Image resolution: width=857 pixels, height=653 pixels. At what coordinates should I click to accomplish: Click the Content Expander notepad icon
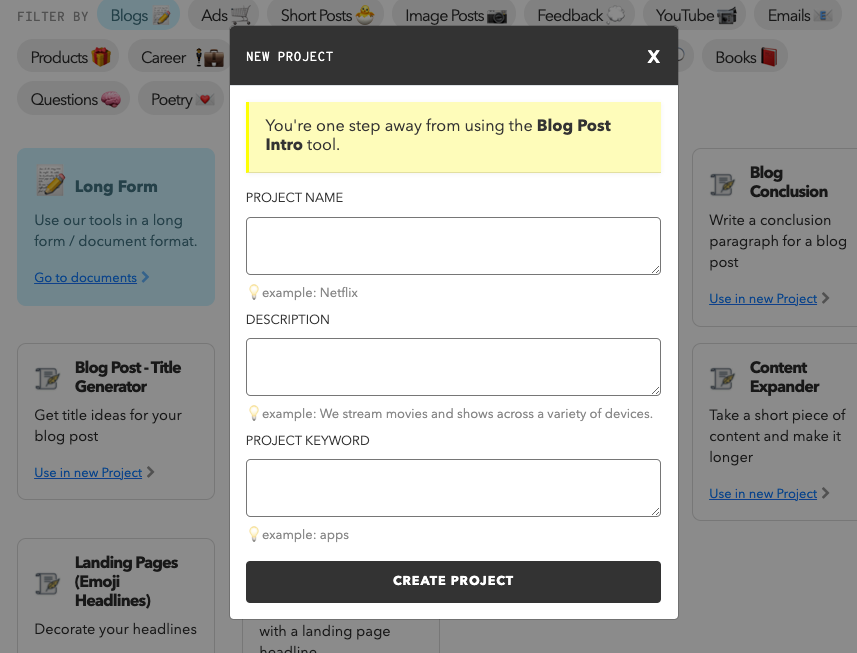[x=722, y=378]
